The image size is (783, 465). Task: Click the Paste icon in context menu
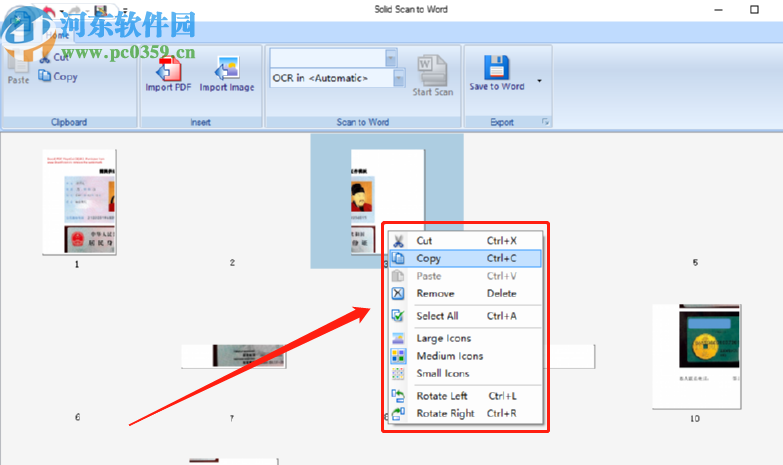398,276
